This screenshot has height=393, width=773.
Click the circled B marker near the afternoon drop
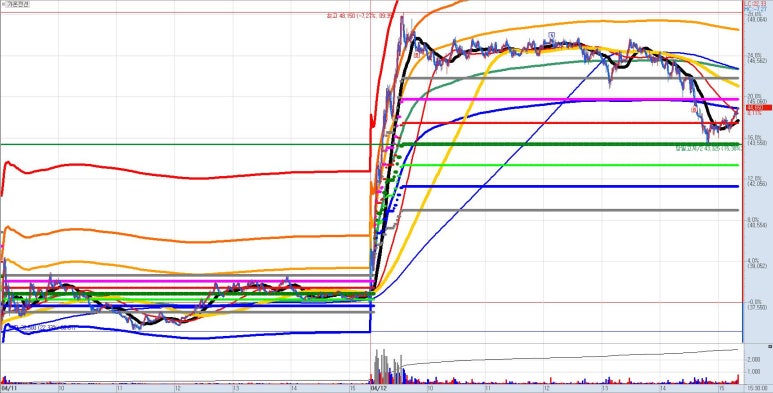(x=695, y=110)
